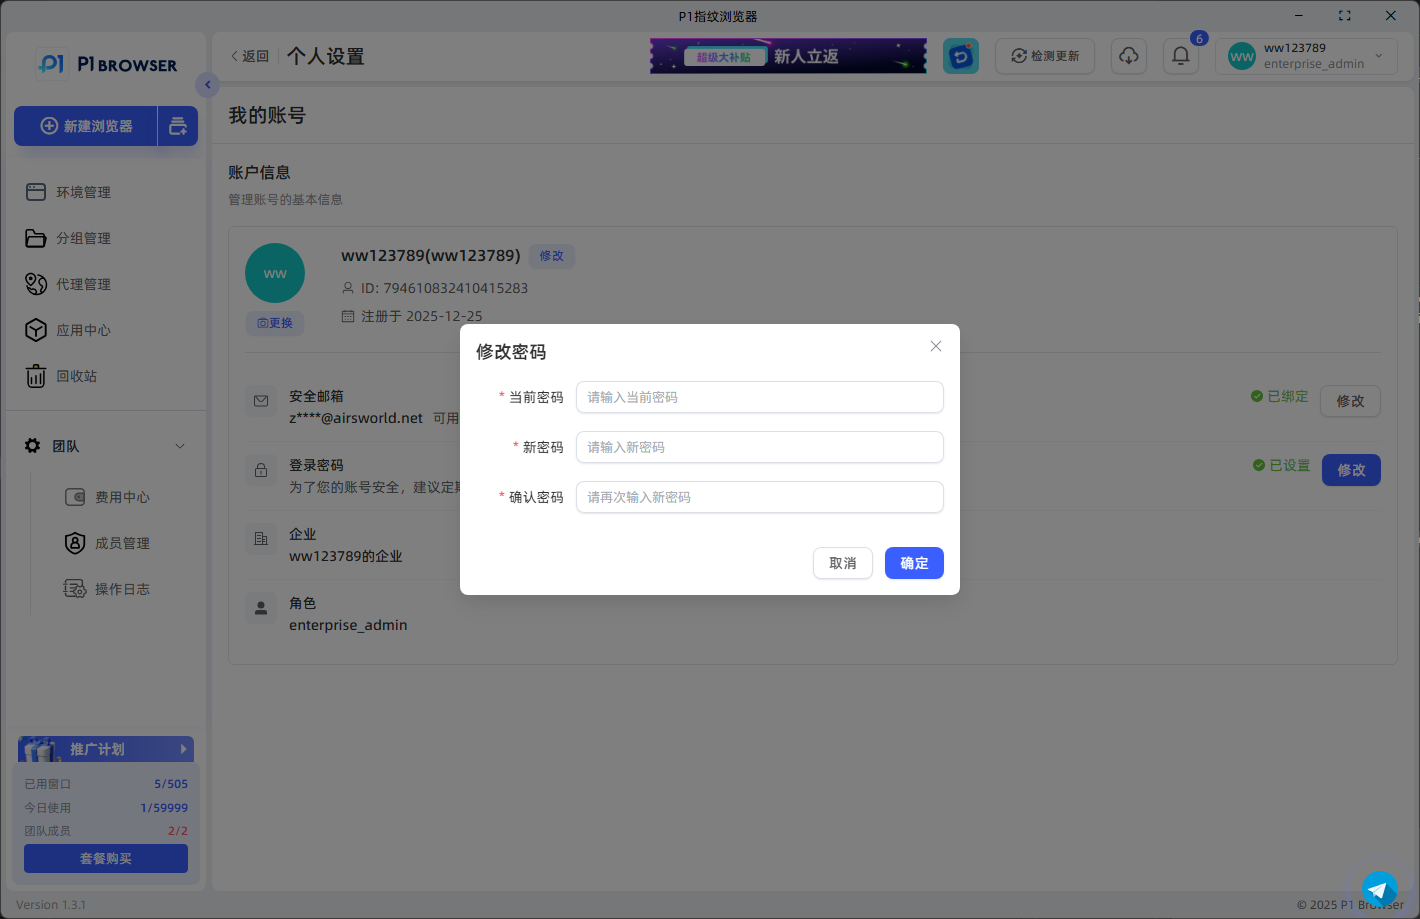
Task: Click 套餐购买 to purchase a plan
Action: [105, 858]
